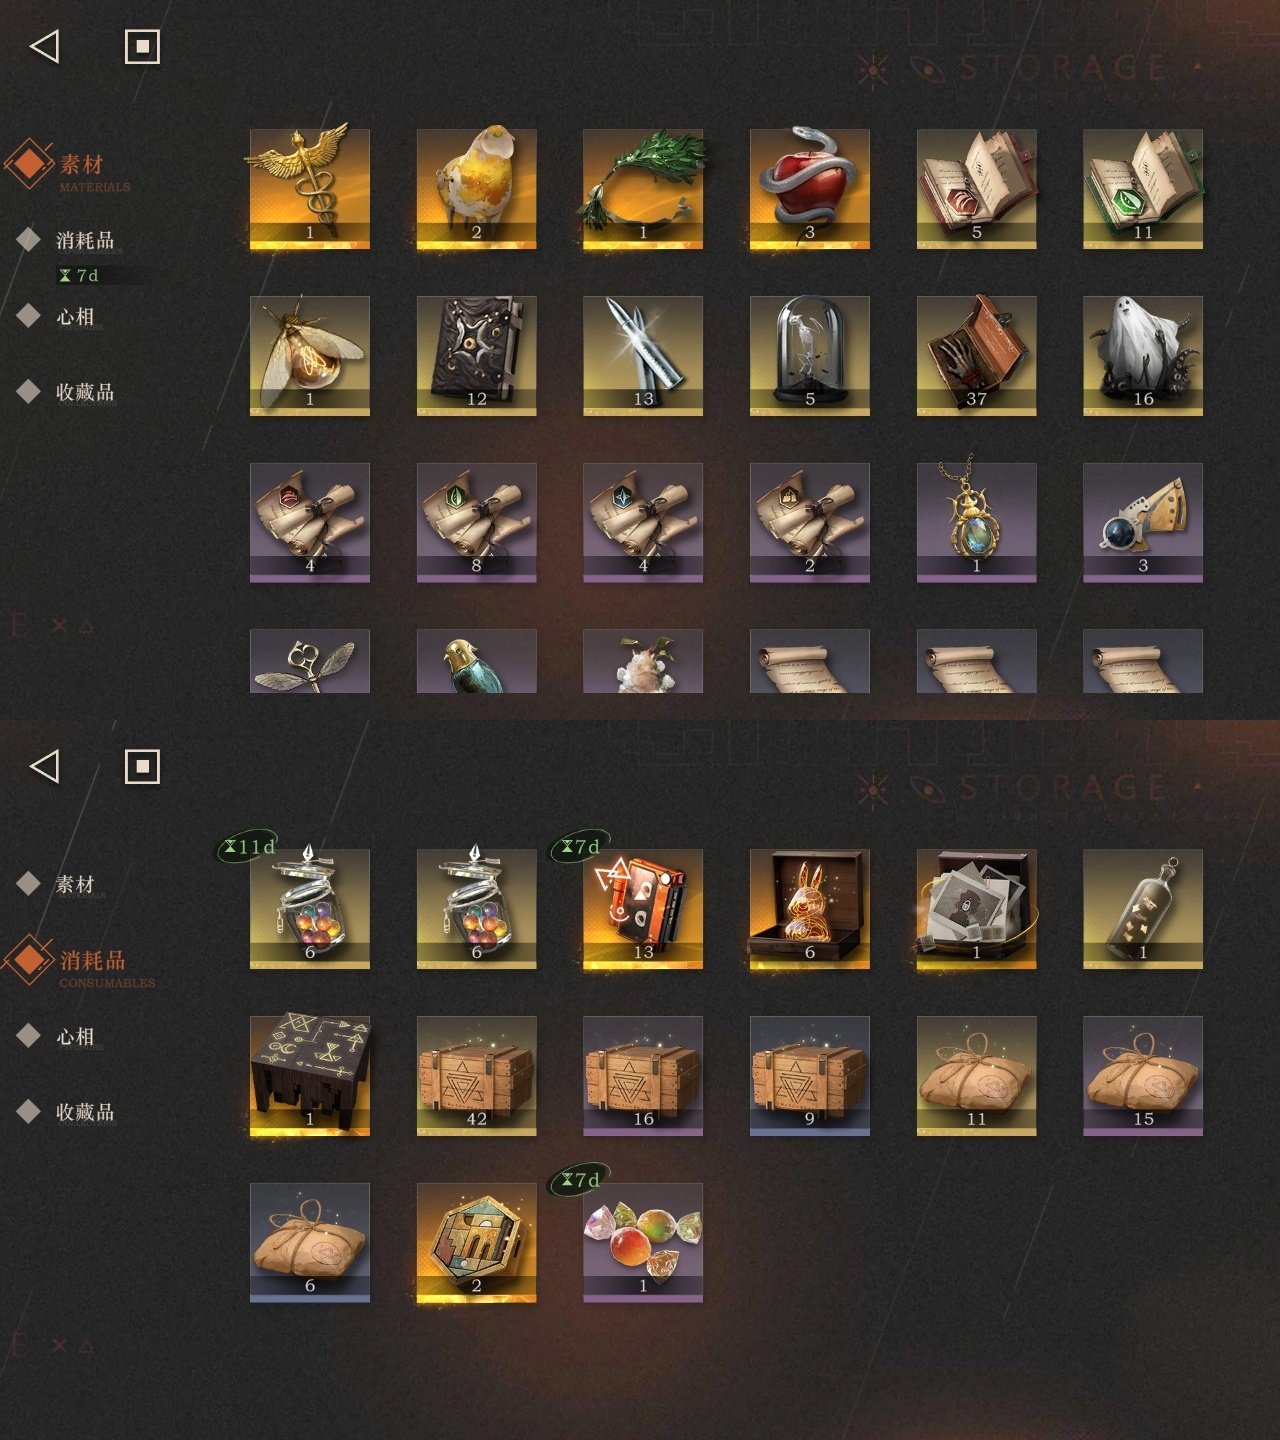Pick the wooden crate with count 42

pyautogui.click(x=476, y=1076)
